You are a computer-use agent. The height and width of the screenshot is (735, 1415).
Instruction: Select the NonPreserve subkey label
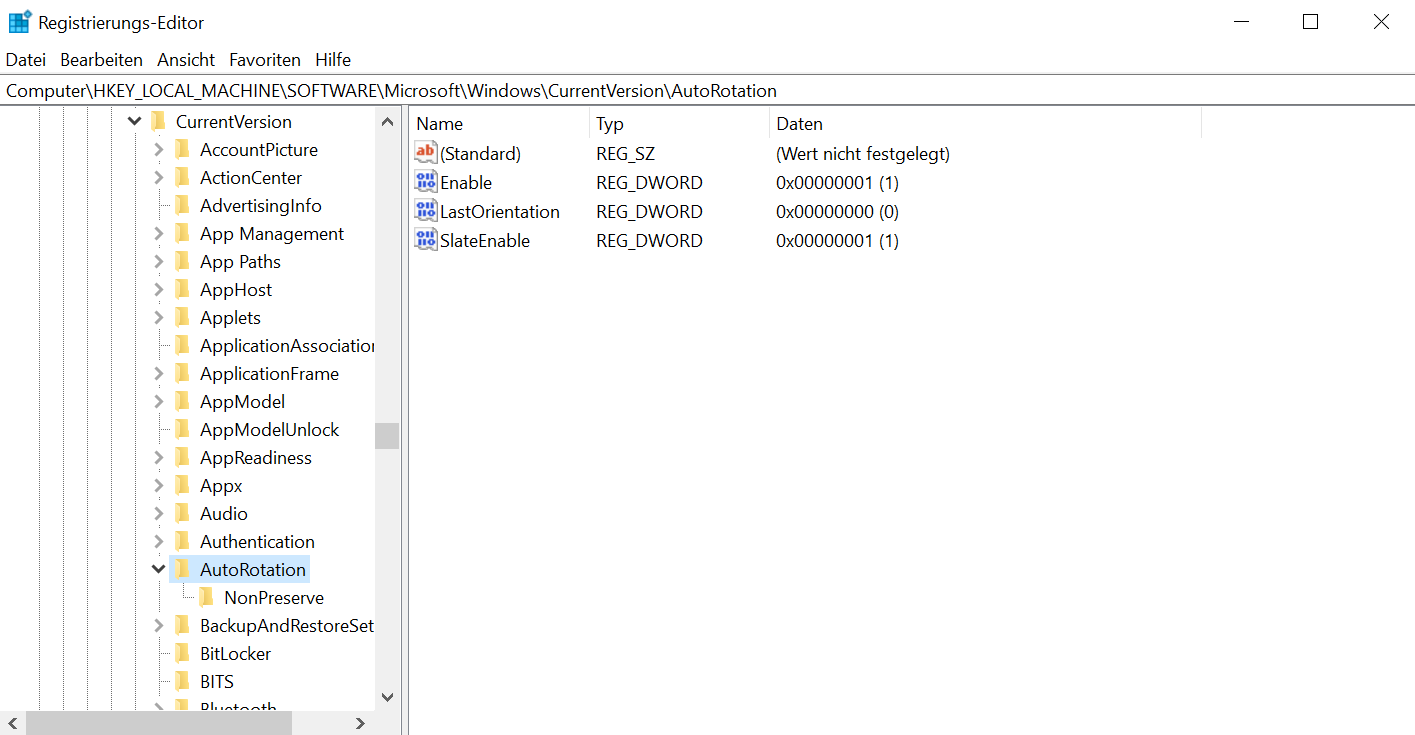(274, 597)
